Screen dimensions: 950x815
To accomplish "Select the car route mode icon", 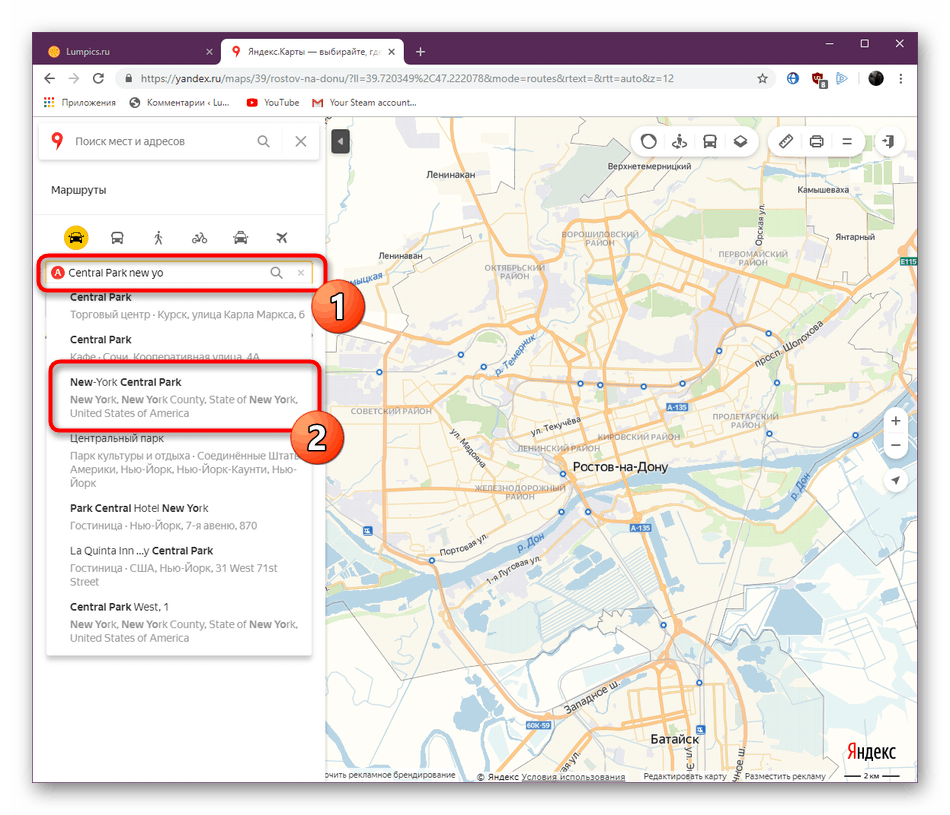I will click(76, 238).
